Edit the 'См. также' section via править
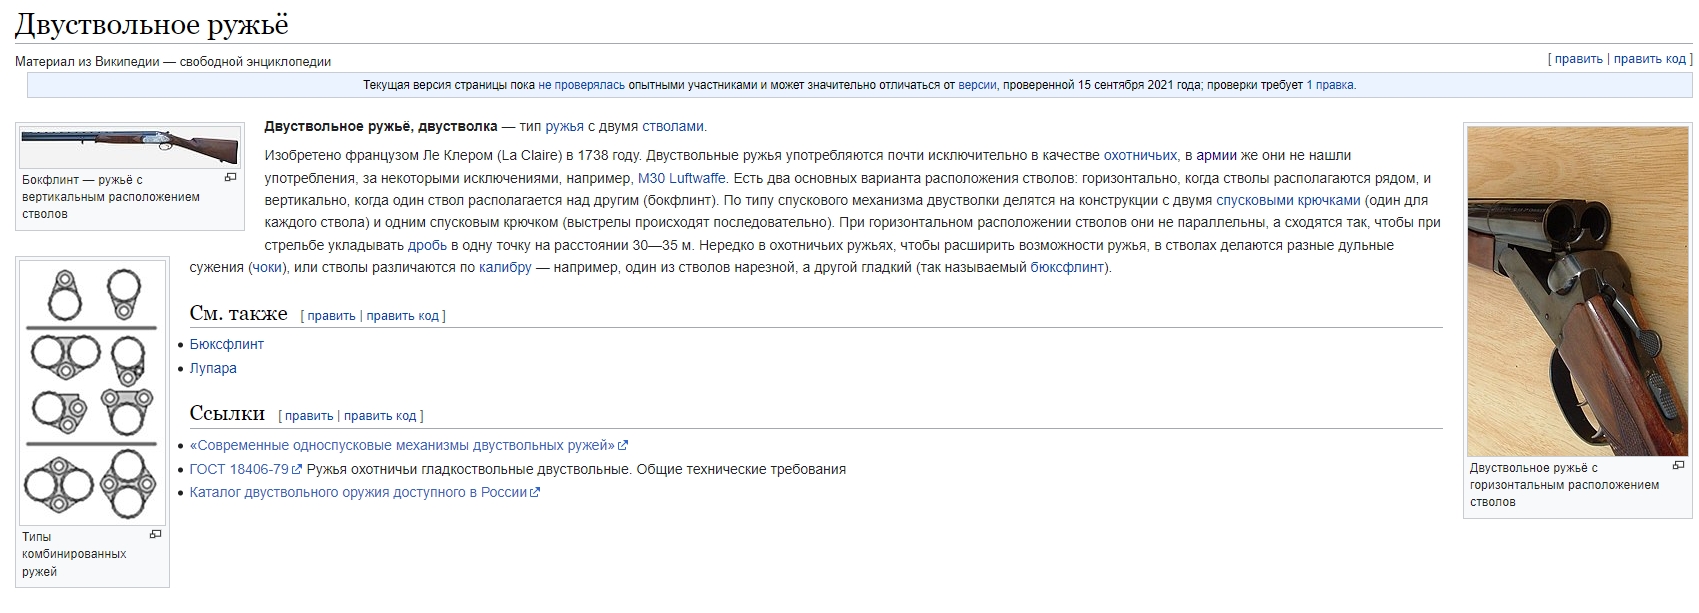The image size is (1699, 613). coord(331,316)
